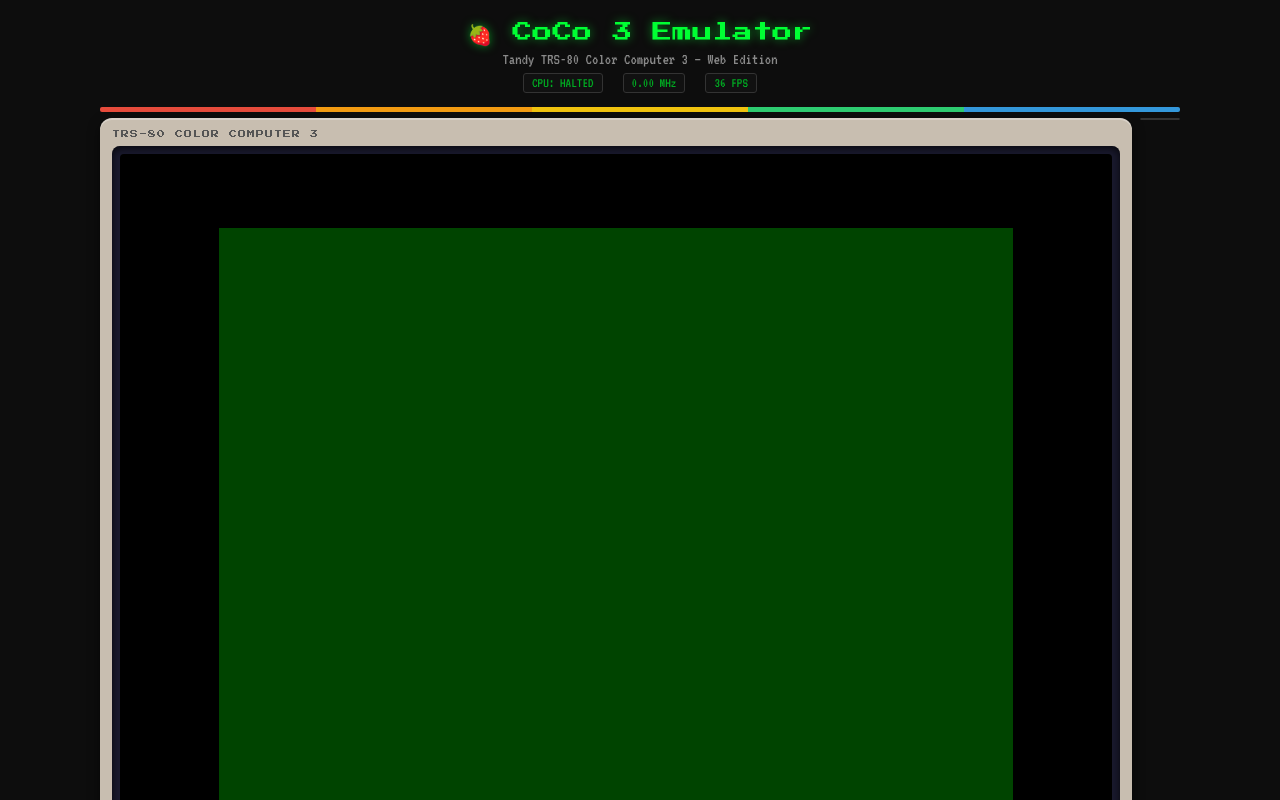1280x800 pixels.
Task: Expand the gray bar near the top right
Action: click(x=1159, y=117)
